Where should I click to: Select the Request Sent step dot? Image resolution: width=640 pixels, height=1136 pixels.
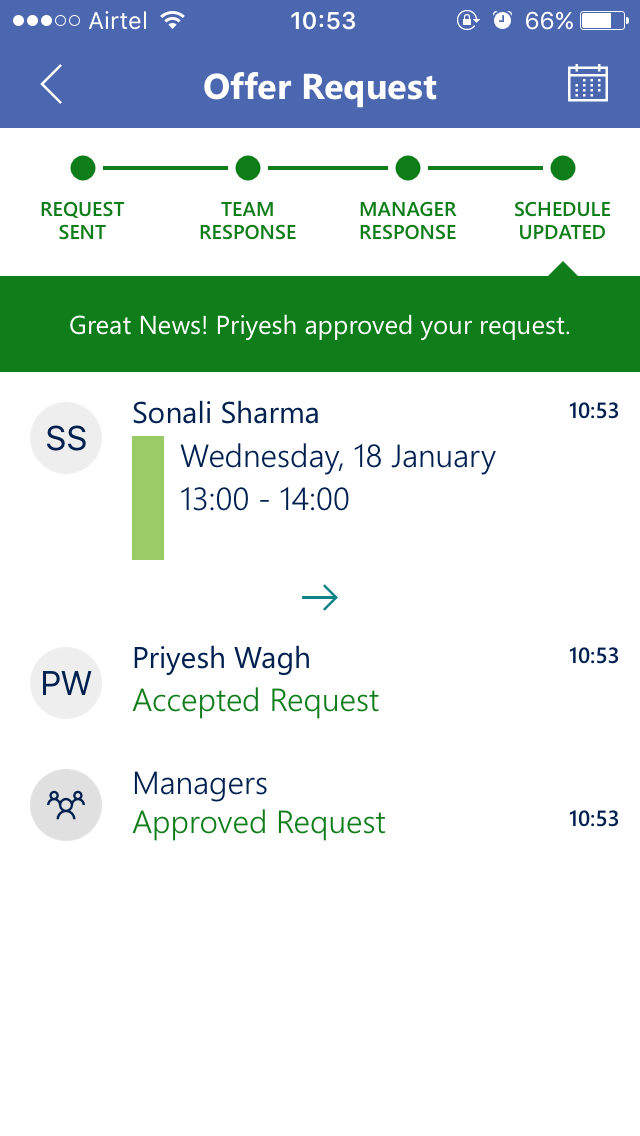[83, 168]
